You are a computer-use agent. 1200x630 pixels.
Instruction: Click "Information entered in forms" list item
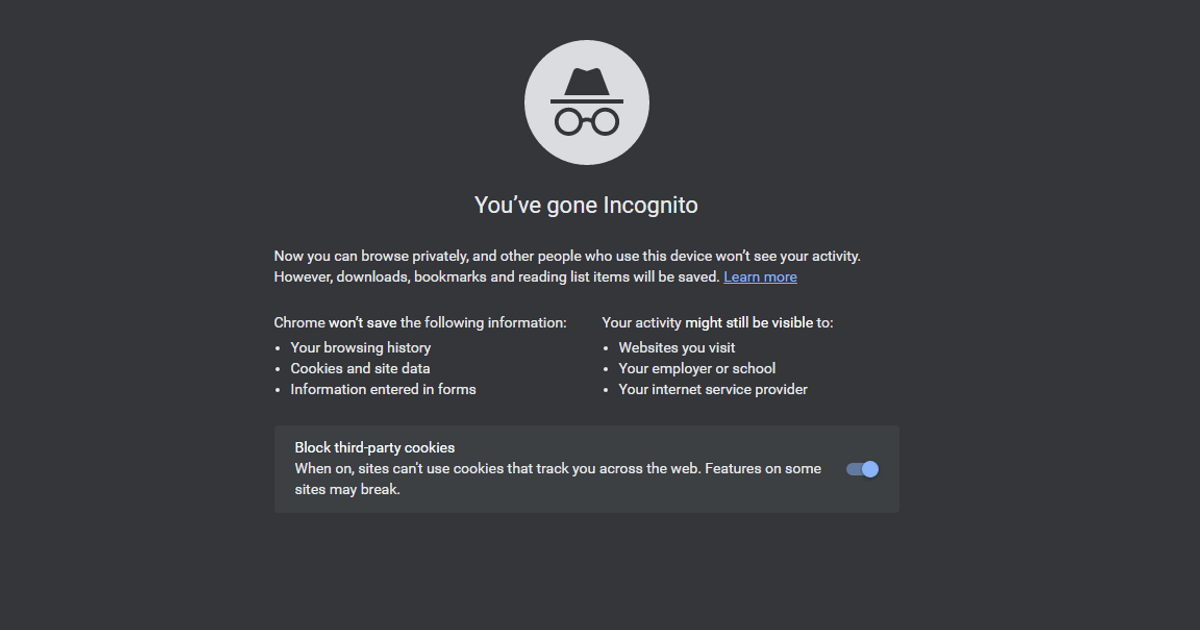[x=383, y=390]
